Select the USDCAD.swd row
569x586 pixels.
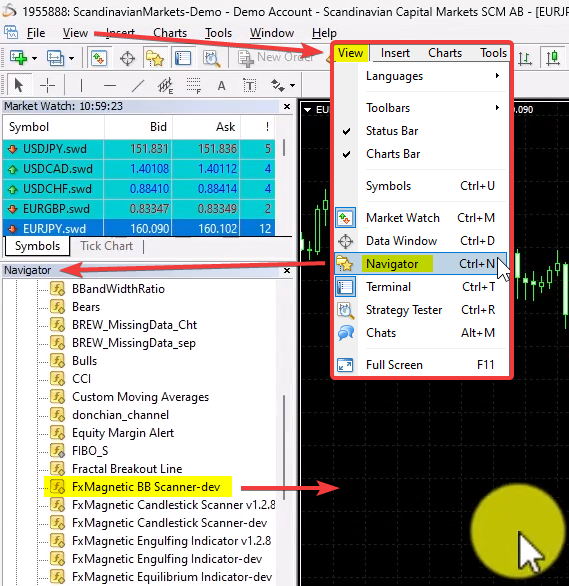coord(139,169)
